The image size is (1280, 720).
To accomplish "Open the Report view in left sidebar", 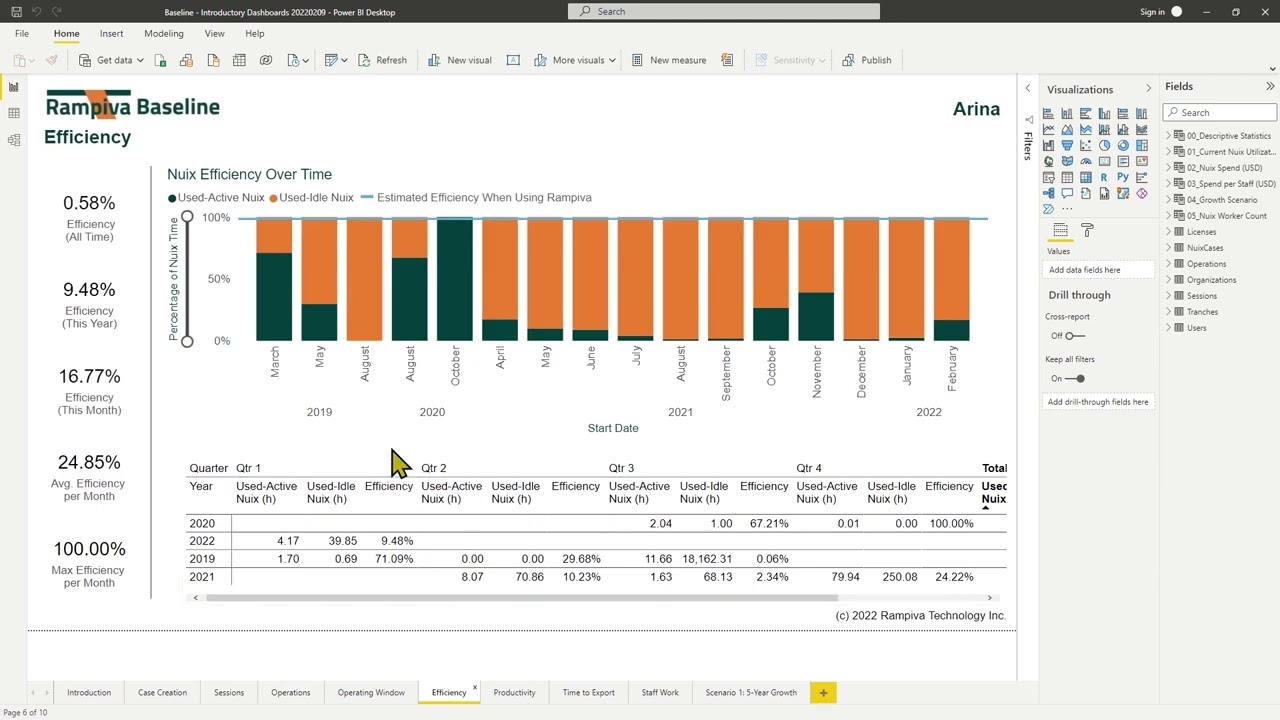I will (x=13, y=87).
